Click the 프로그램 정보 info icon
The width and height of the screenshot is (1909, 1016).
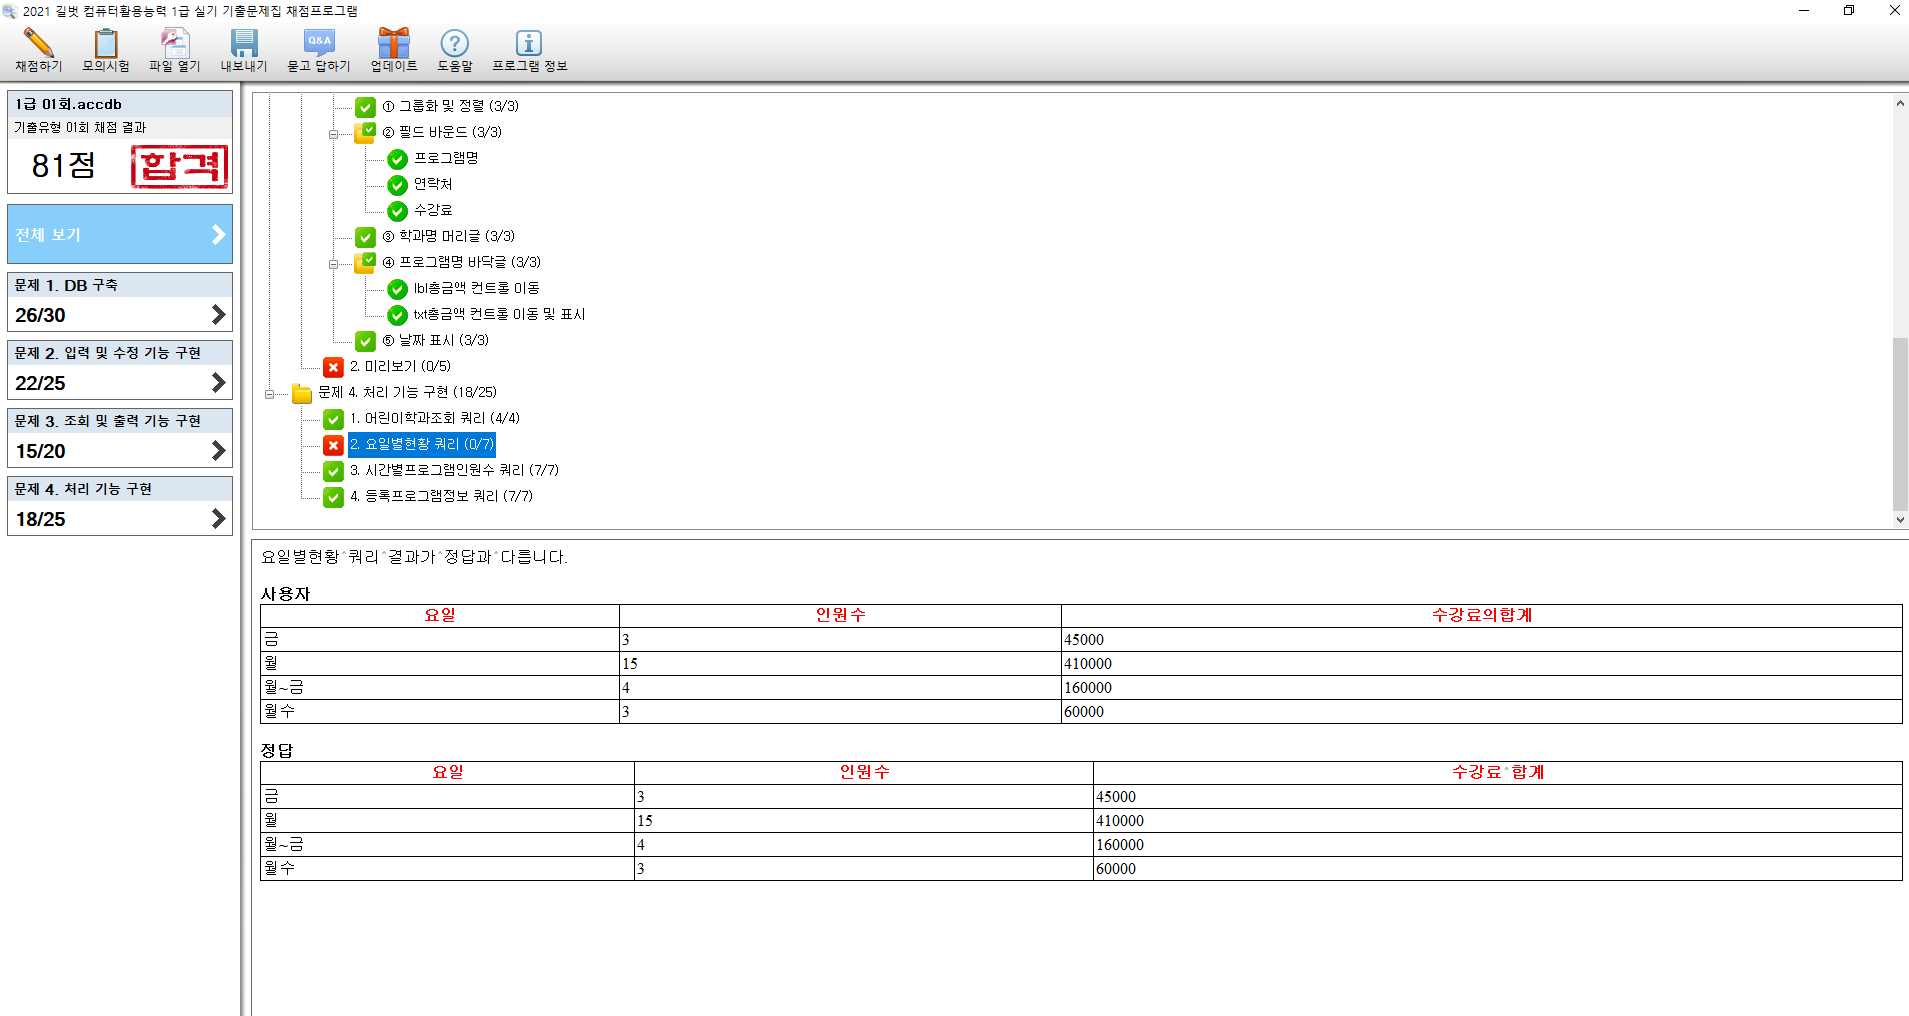528,44
